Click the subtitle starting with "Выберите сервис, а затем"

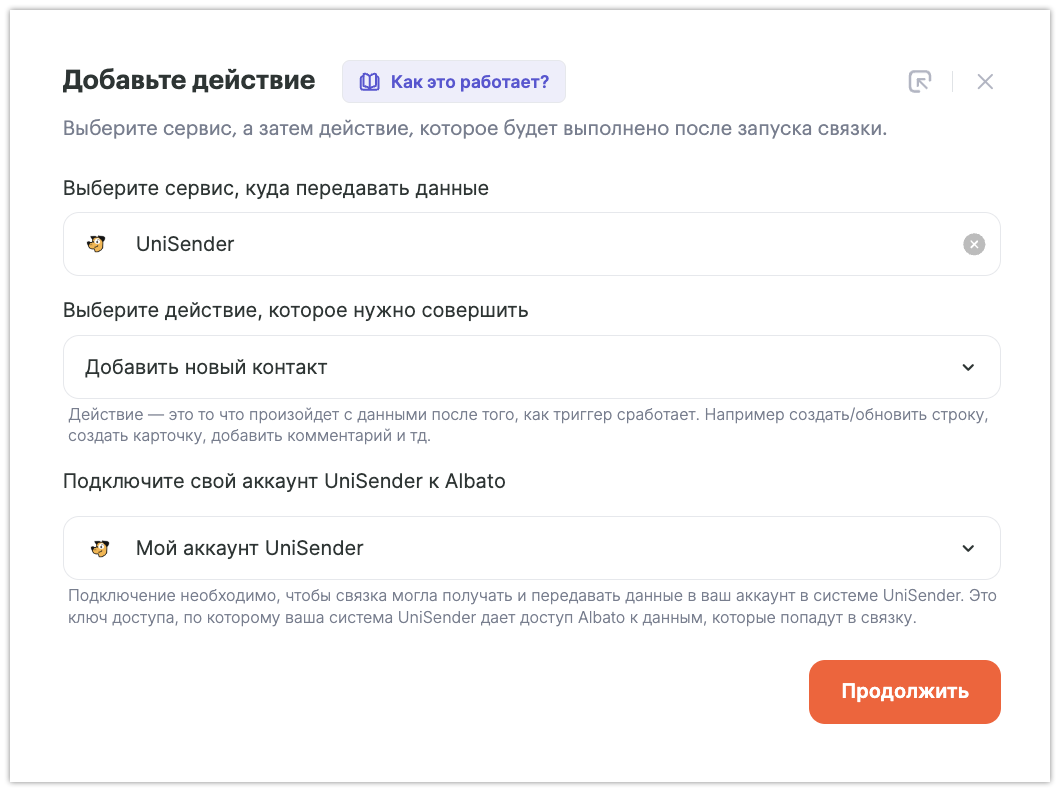click(475, 129)
